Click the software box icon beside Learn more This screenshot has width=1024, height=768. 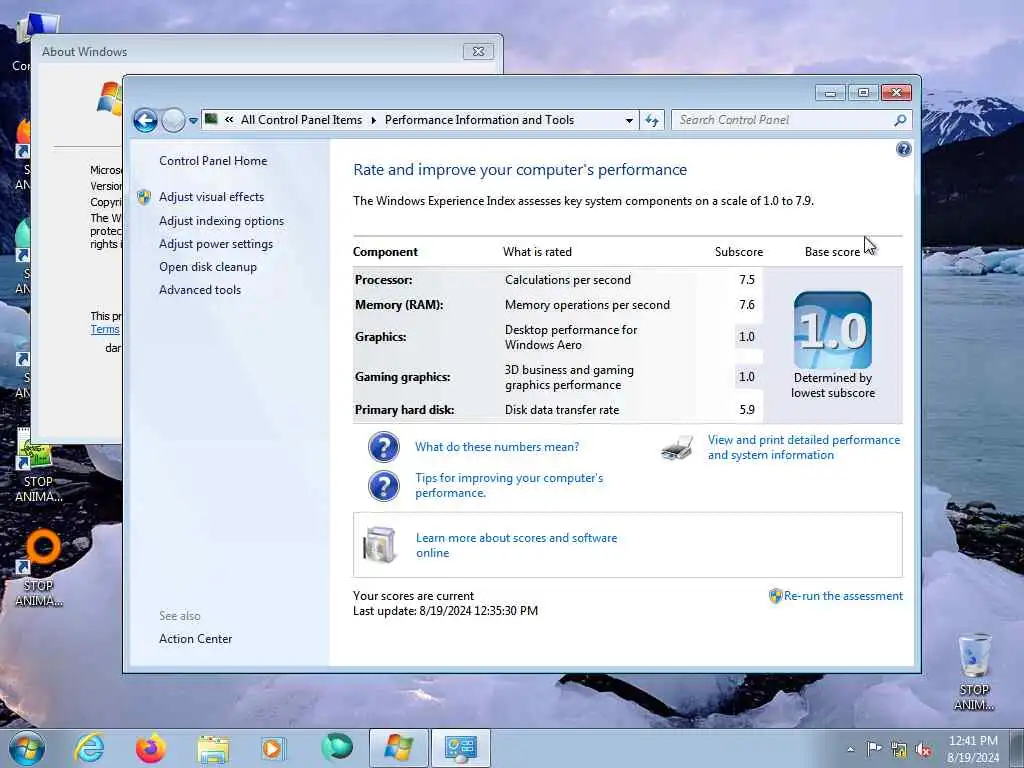pos(380,545)
